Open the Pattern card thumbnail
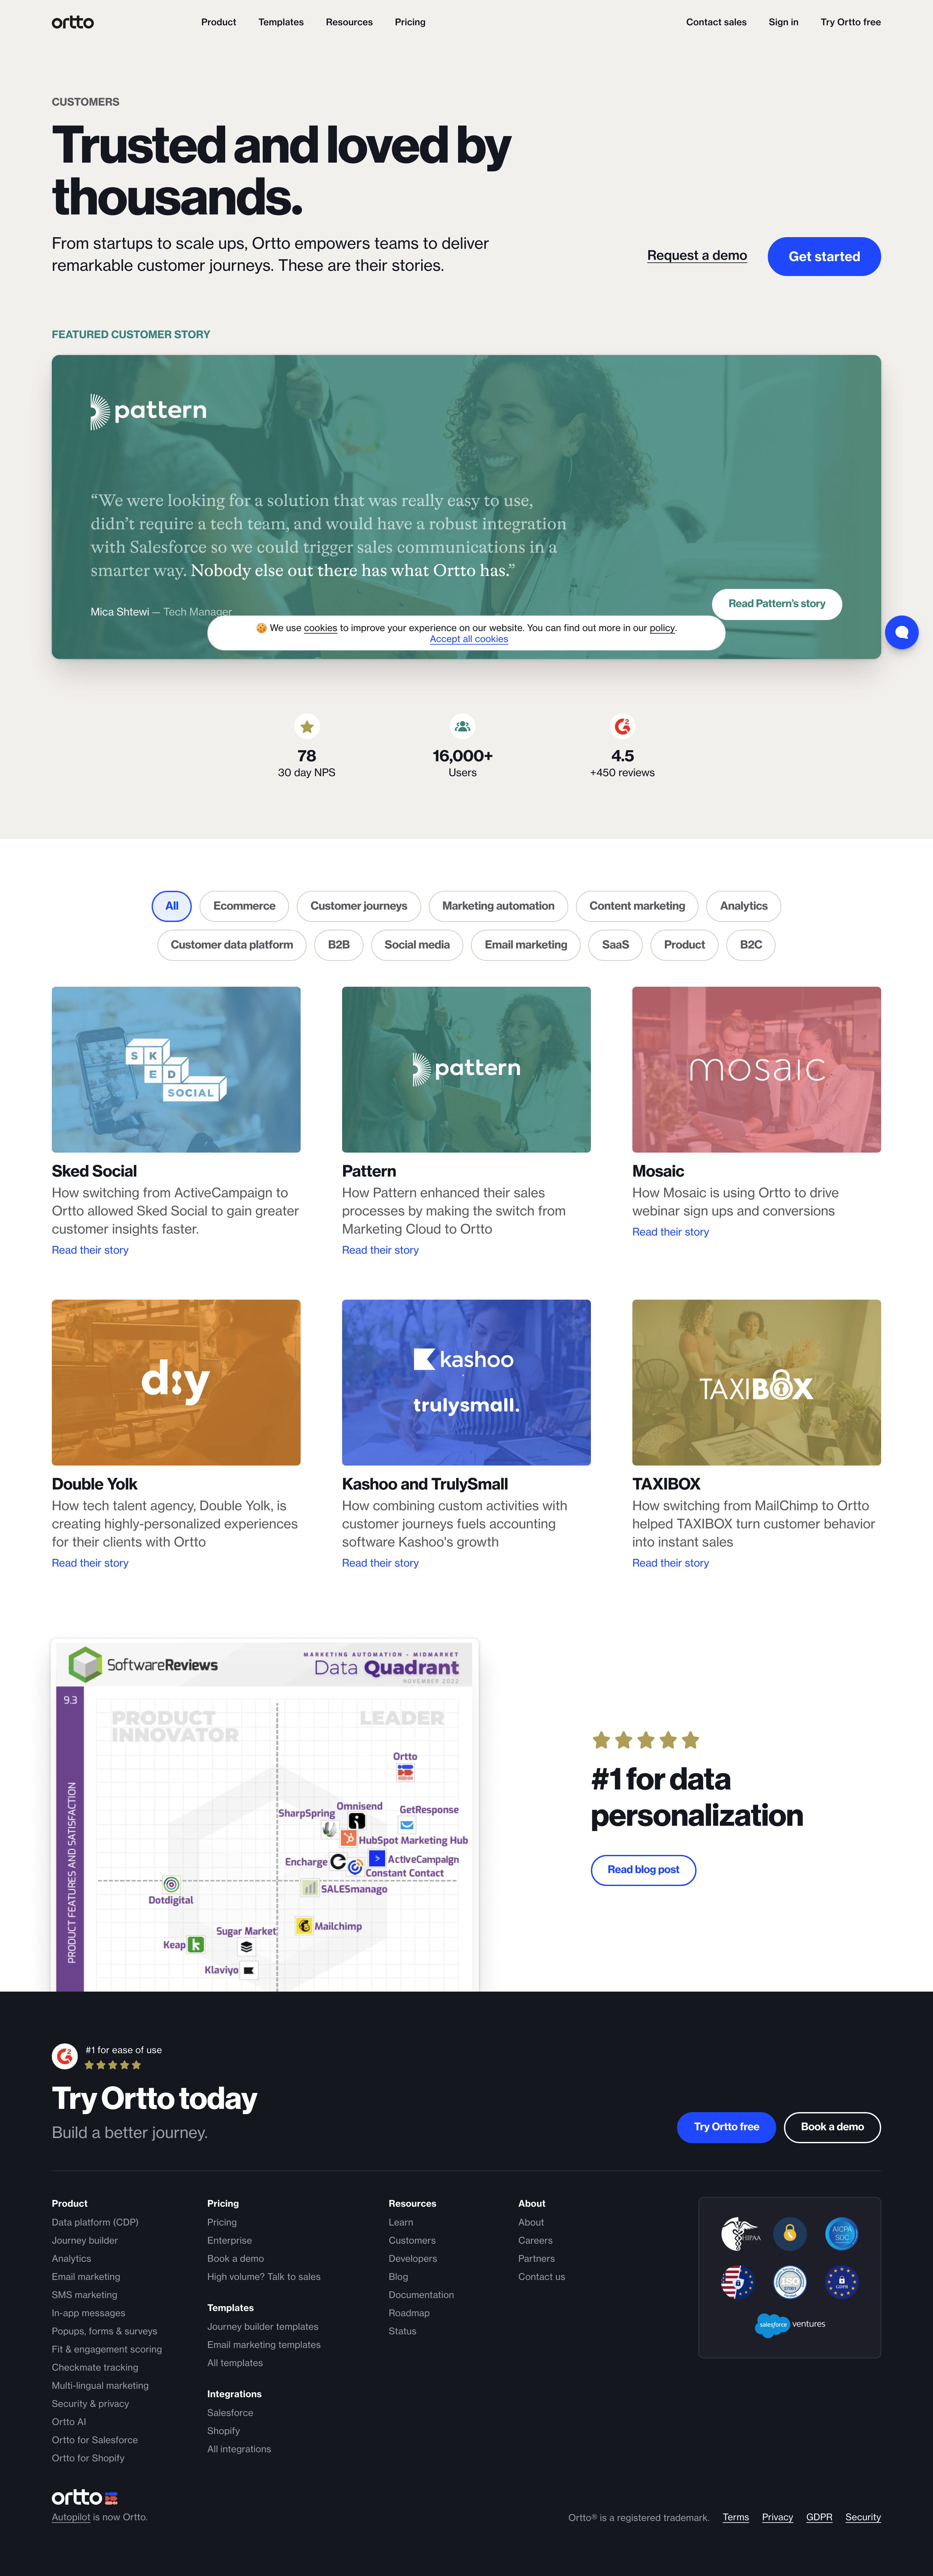 point(466,1070)
